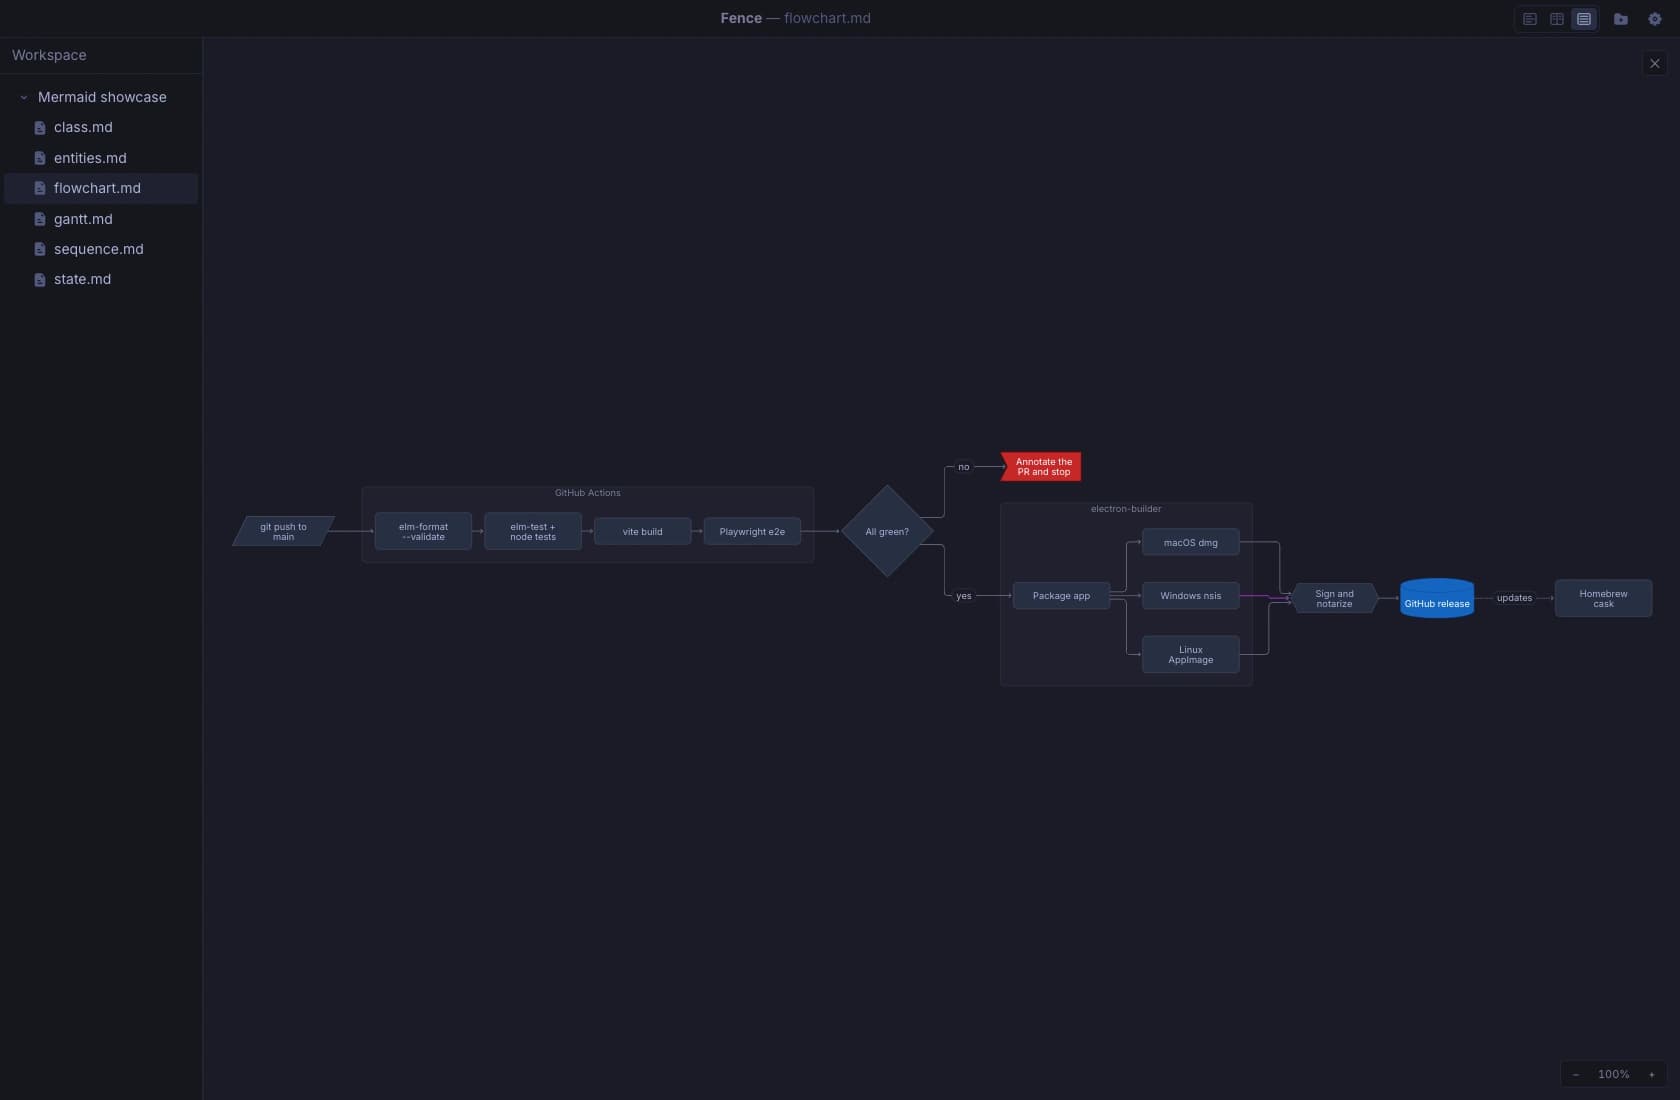Click the 'elm-format --validate' node
Screen dimensions: 1680x1100
pyautogui.click(x=423, y=531)
